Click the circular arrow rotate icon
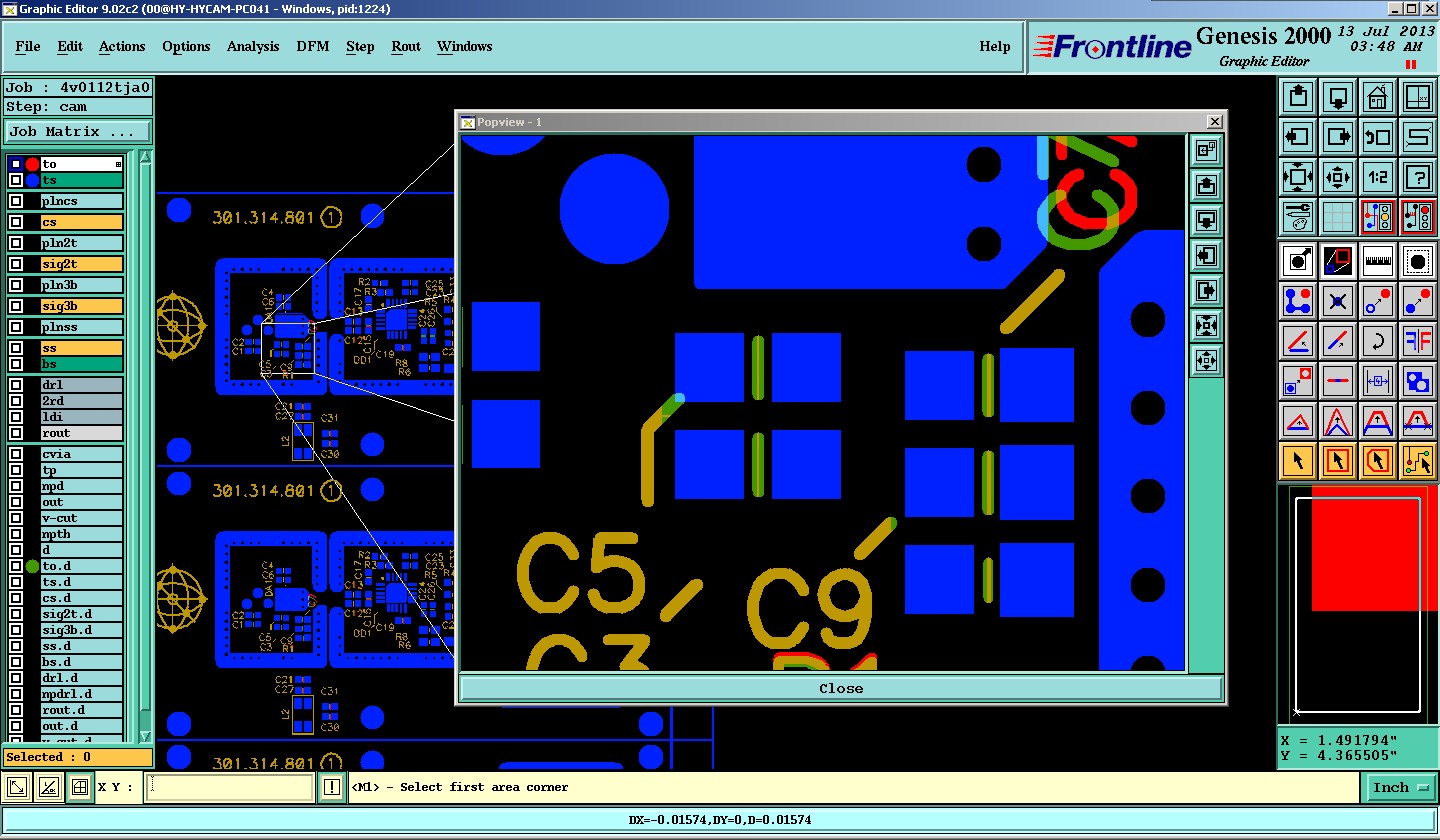The width and height of the screenshot is (1440, 840). [1378, 341]
